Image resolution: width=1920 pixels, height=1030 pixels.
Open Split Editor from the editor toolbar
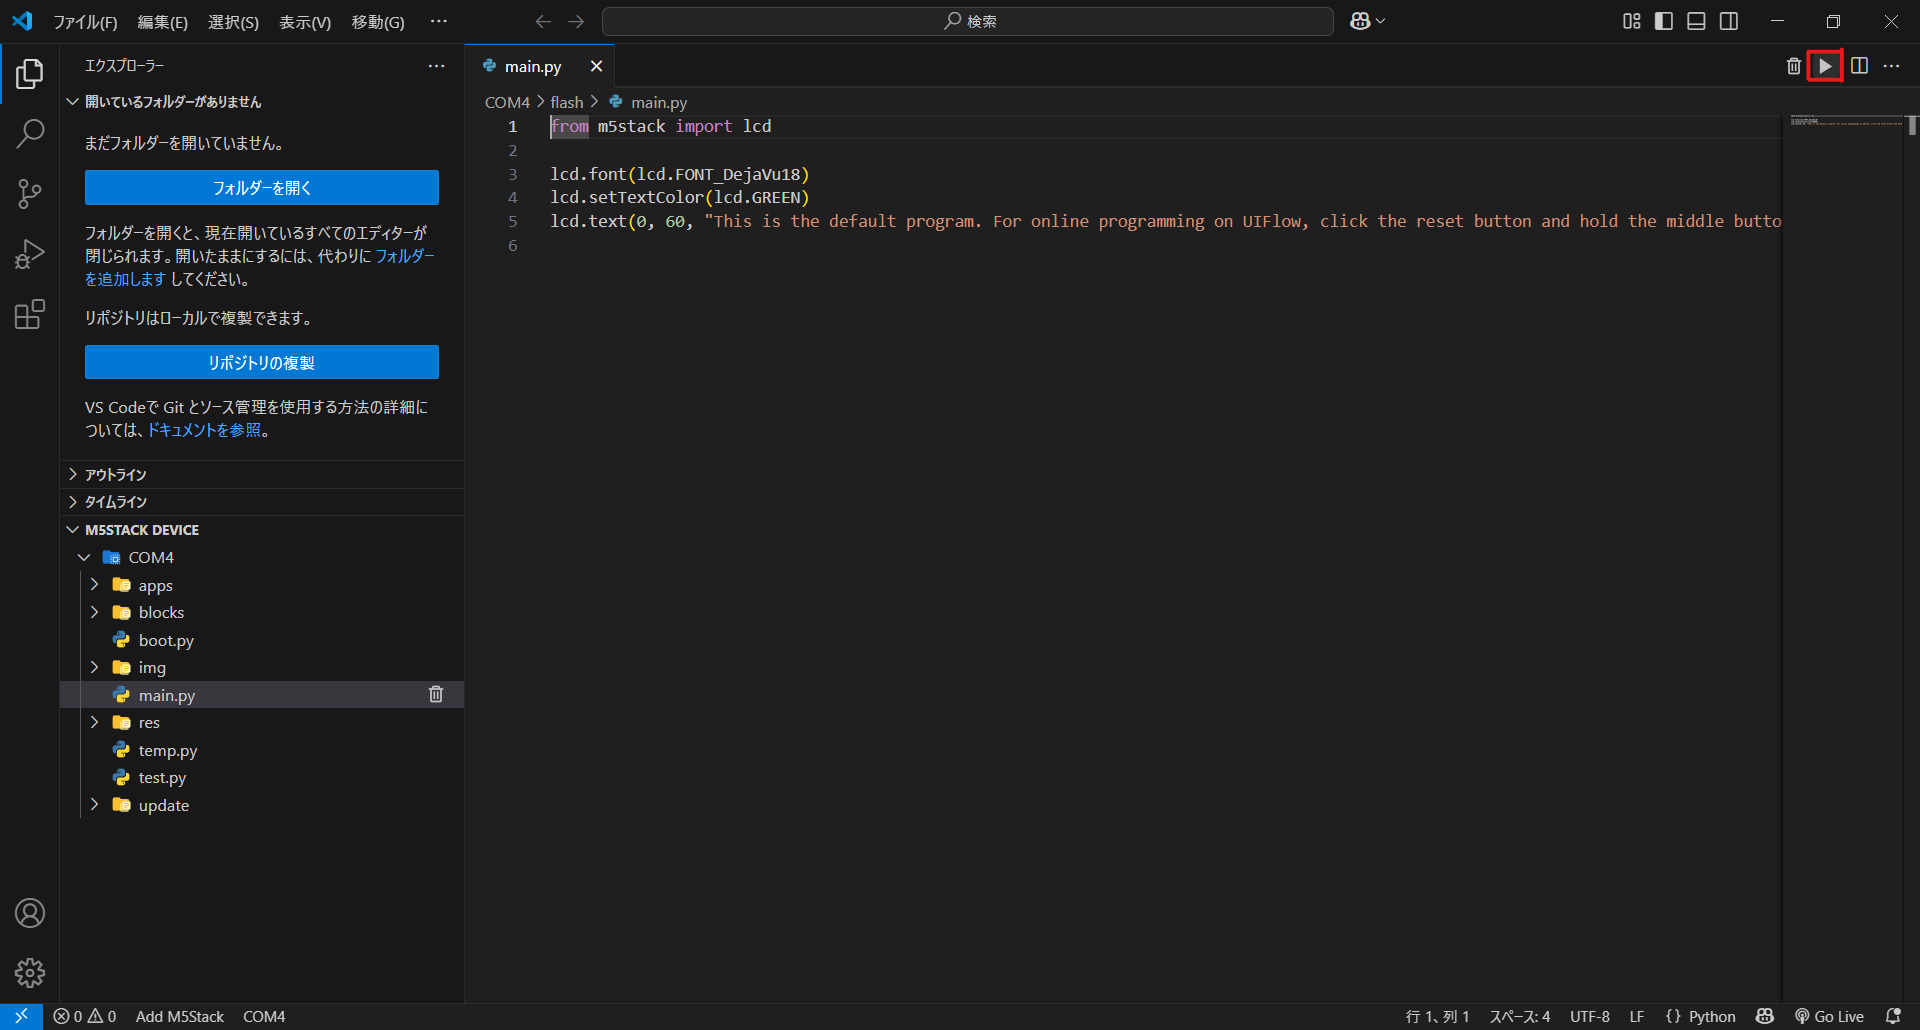pyautogui.click(x=1859, y=66)
